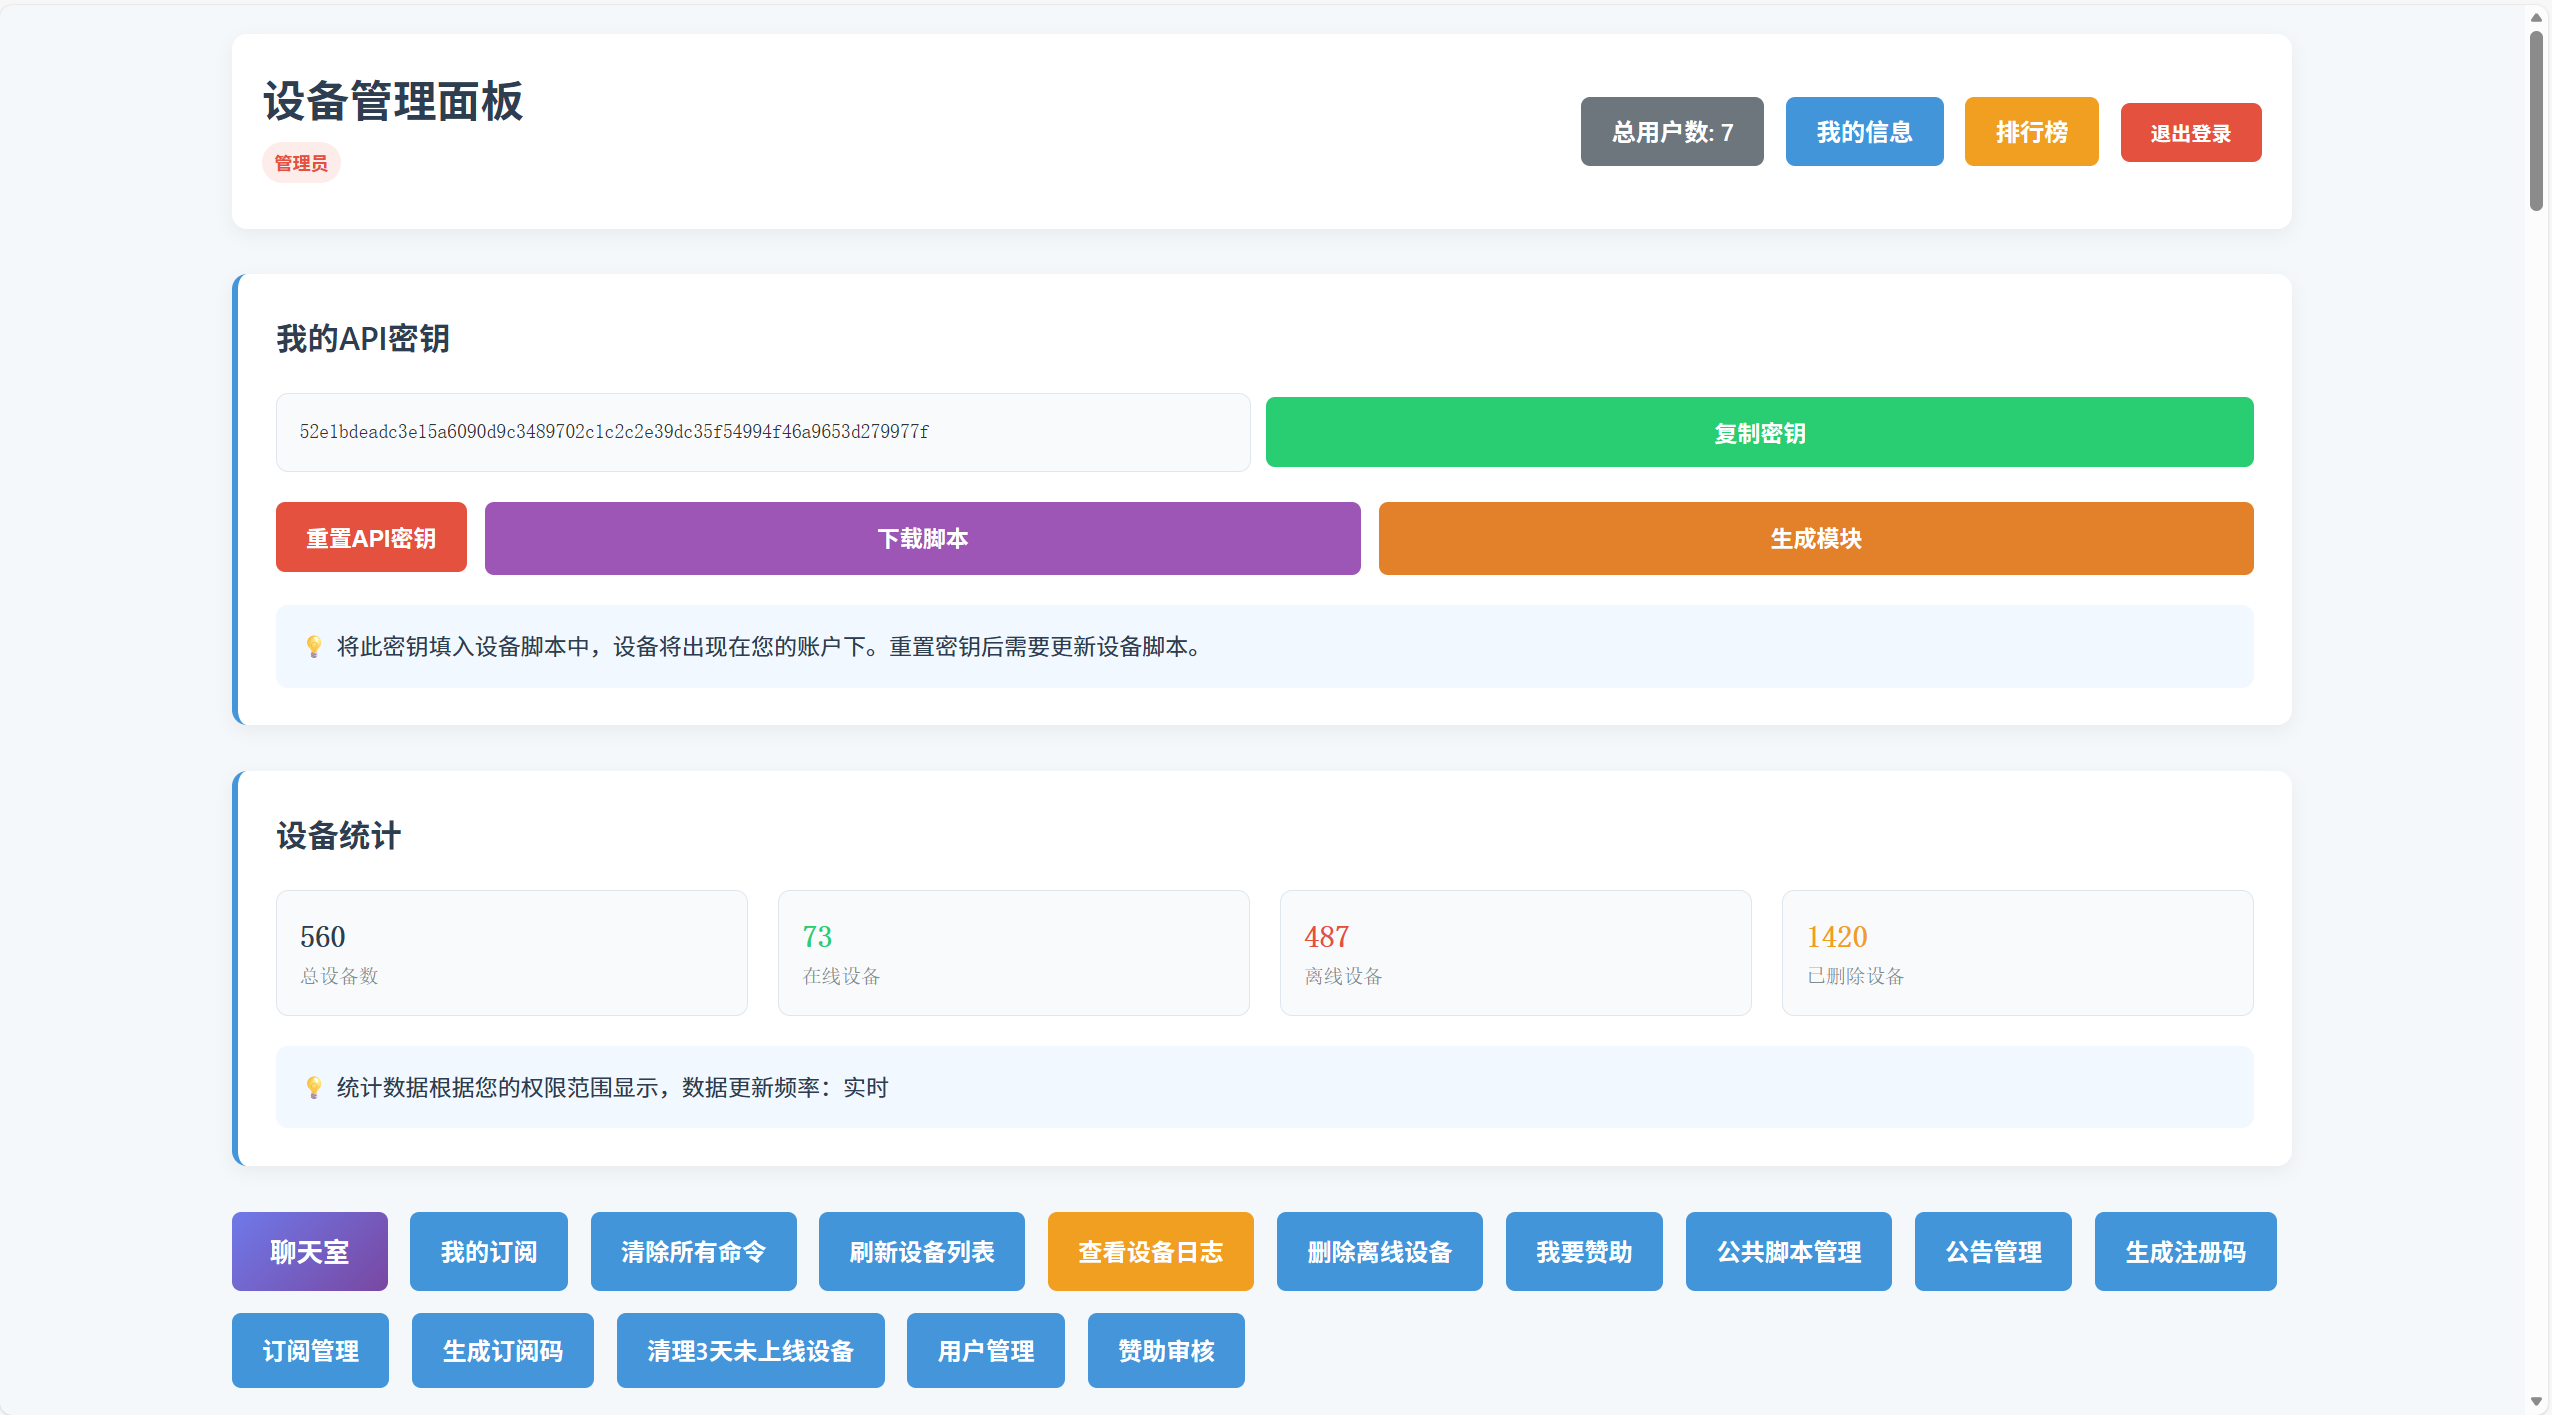Viewport: 2552px width, 1415px height.
Task: Open 用户管理
Action: [x=985, y=1350]
